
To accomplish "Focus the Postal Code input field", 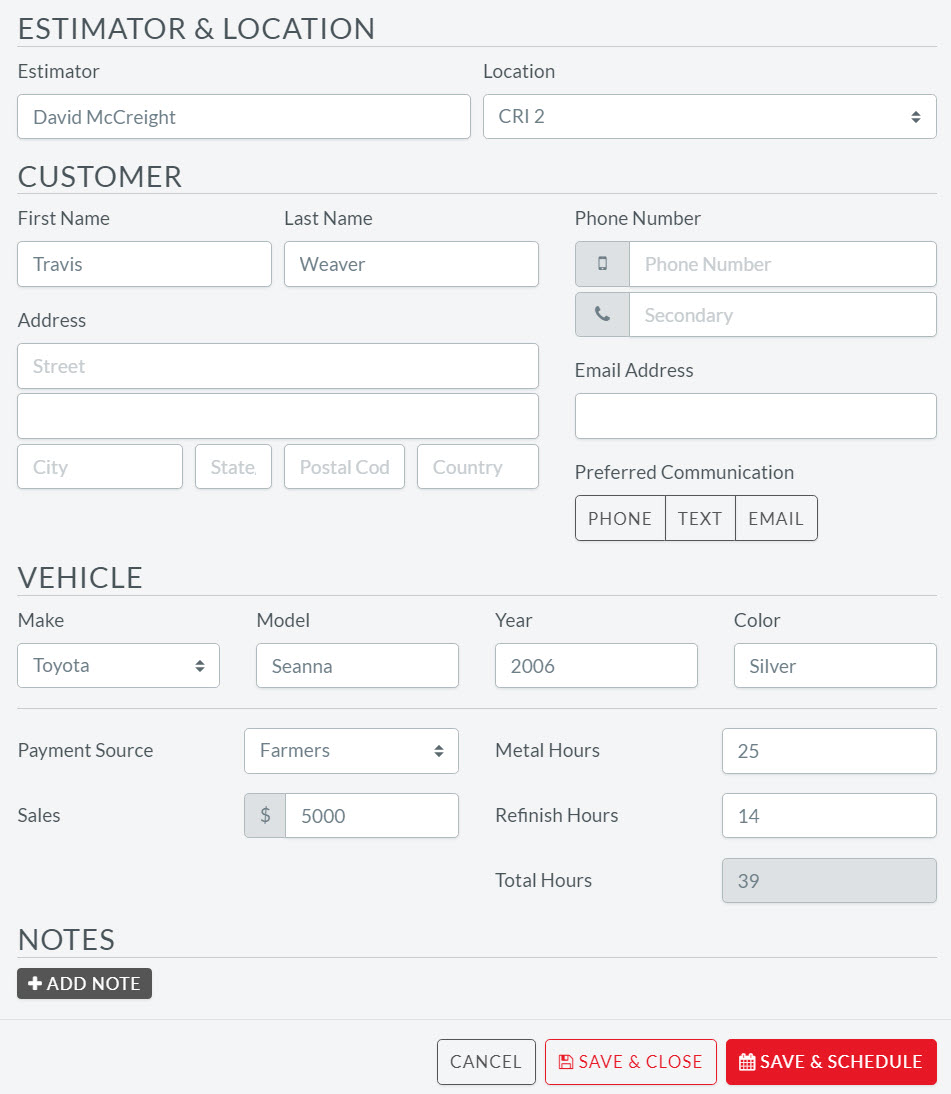I will pyautogui.click(x=344, y=467).
